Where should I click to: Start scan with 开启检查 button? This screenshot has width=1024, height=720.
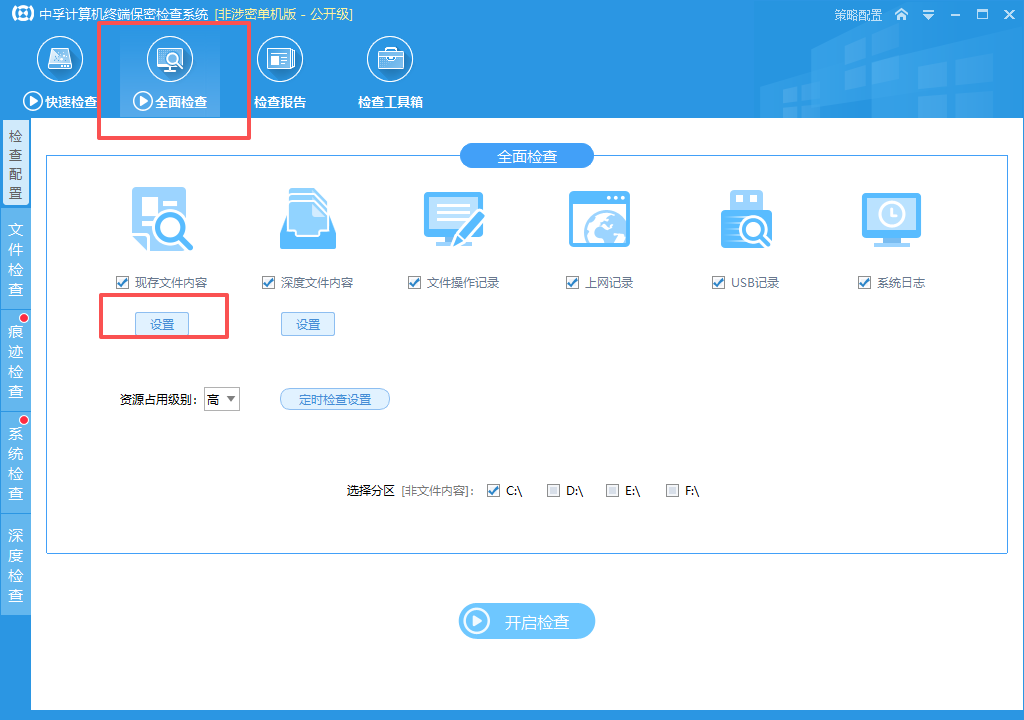pos(527,621)
